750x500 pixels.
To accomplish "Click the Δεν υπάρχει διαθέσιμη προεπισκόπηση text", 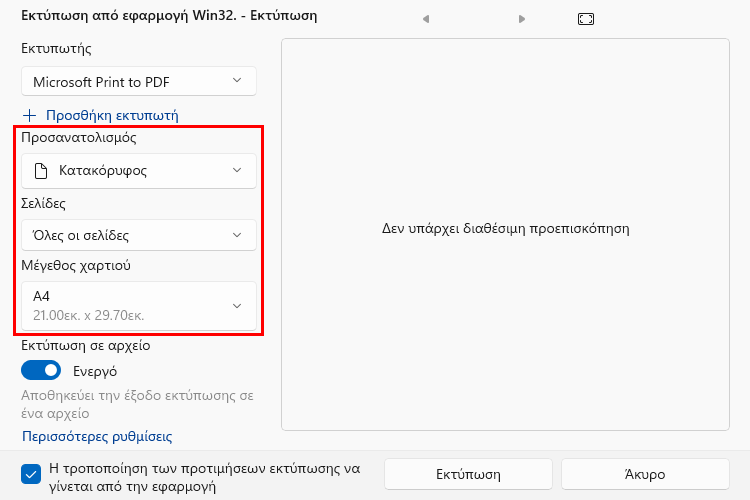I will 506,229.
